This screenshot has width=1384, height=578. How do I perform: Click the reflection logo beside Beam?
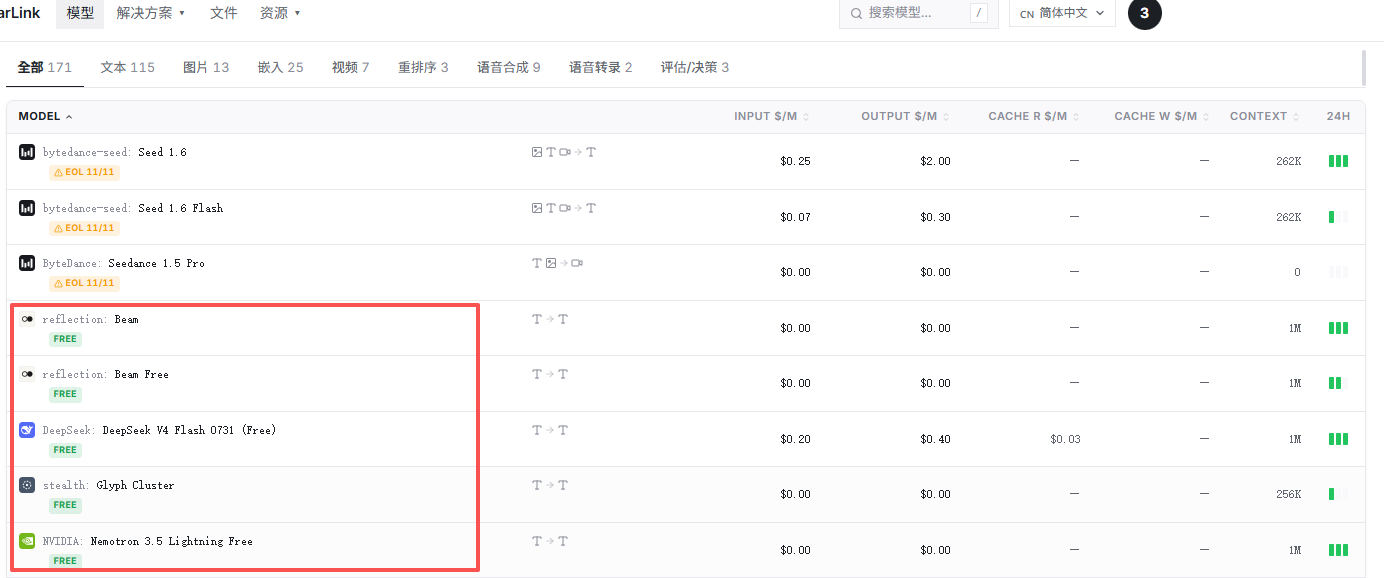(x=27, y=319)
